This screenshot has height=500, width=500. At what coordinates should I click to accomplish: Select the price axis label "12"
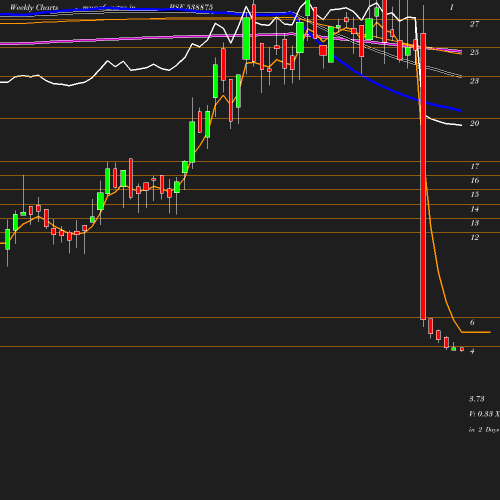tap(475, 237)
